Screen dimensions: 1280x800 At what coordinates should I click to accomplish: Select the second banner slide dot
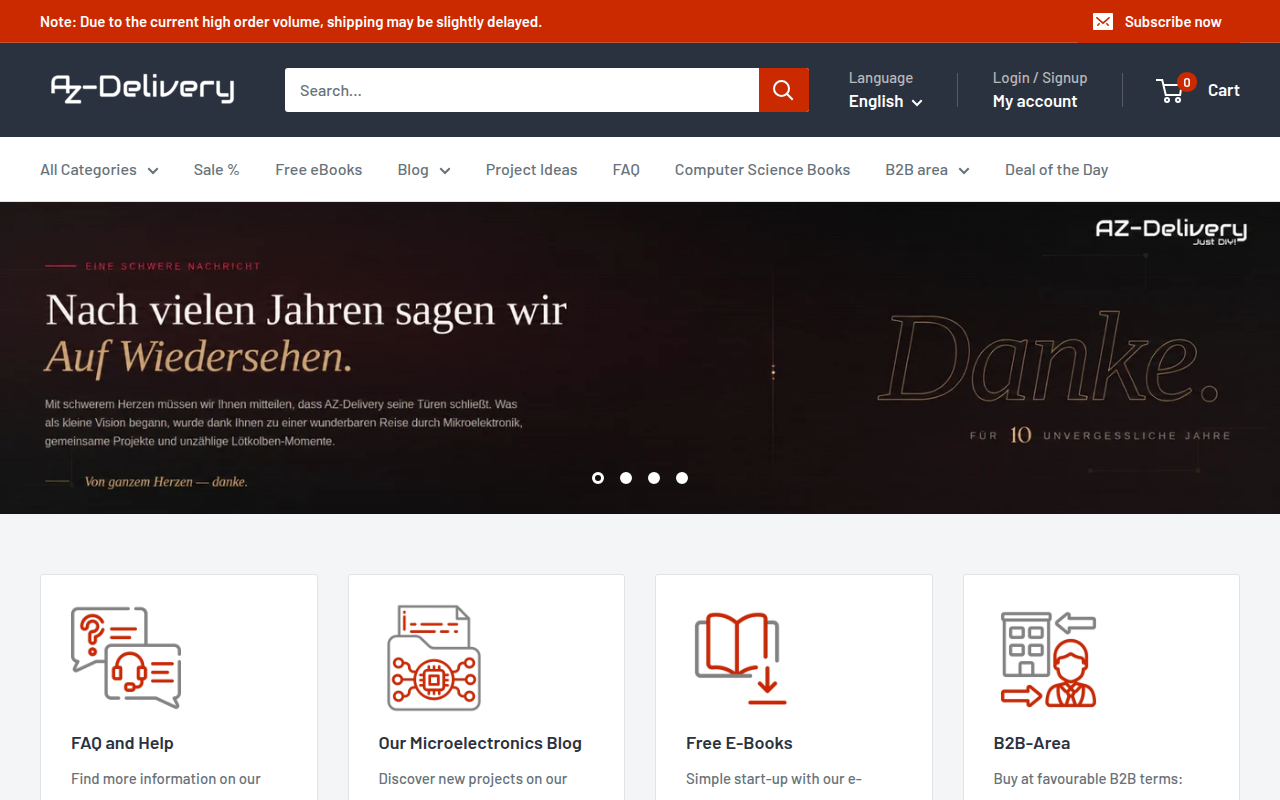pos(626,478)
